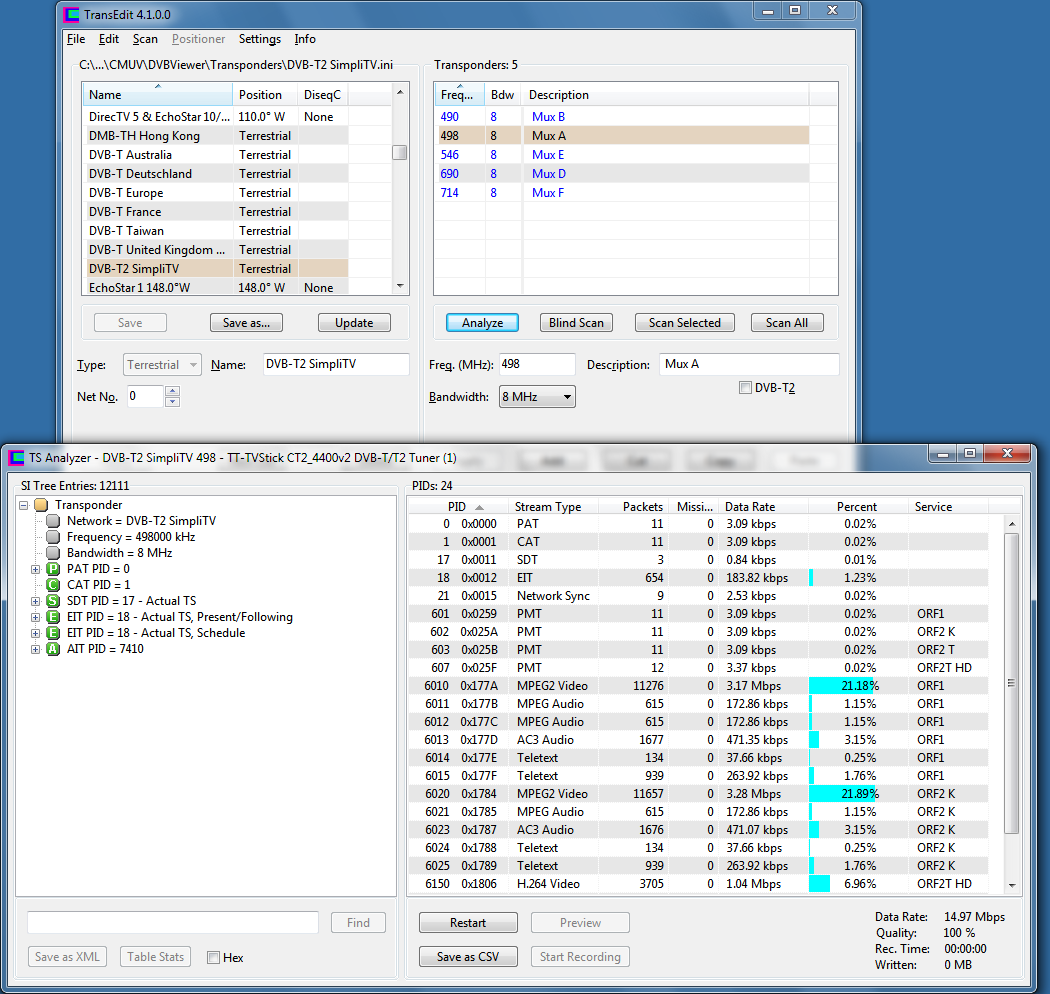
Task: Expand the PAT PID = 0 tree node
Action: tap(37, 569)
